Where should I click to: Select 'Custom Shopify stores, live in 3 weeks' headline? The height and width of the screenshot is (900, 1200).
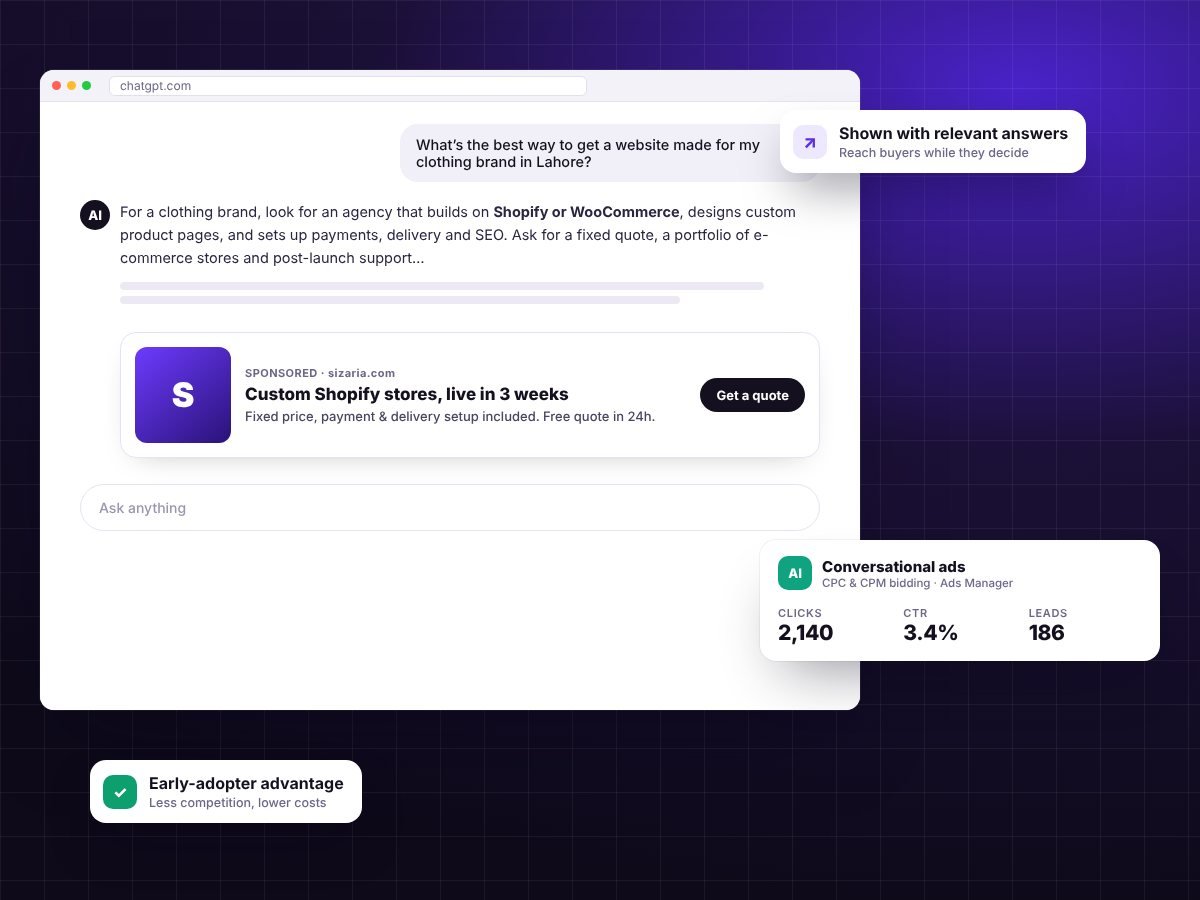(x=407, y=394)
